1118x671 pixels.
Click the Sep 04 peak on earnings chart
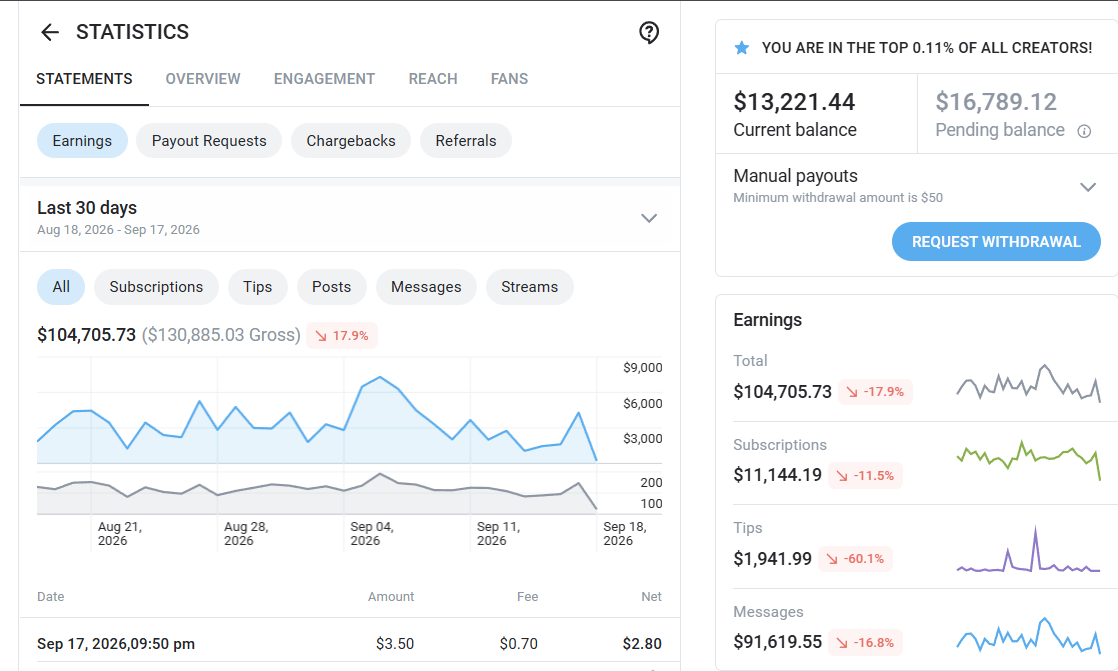(380, 377)
